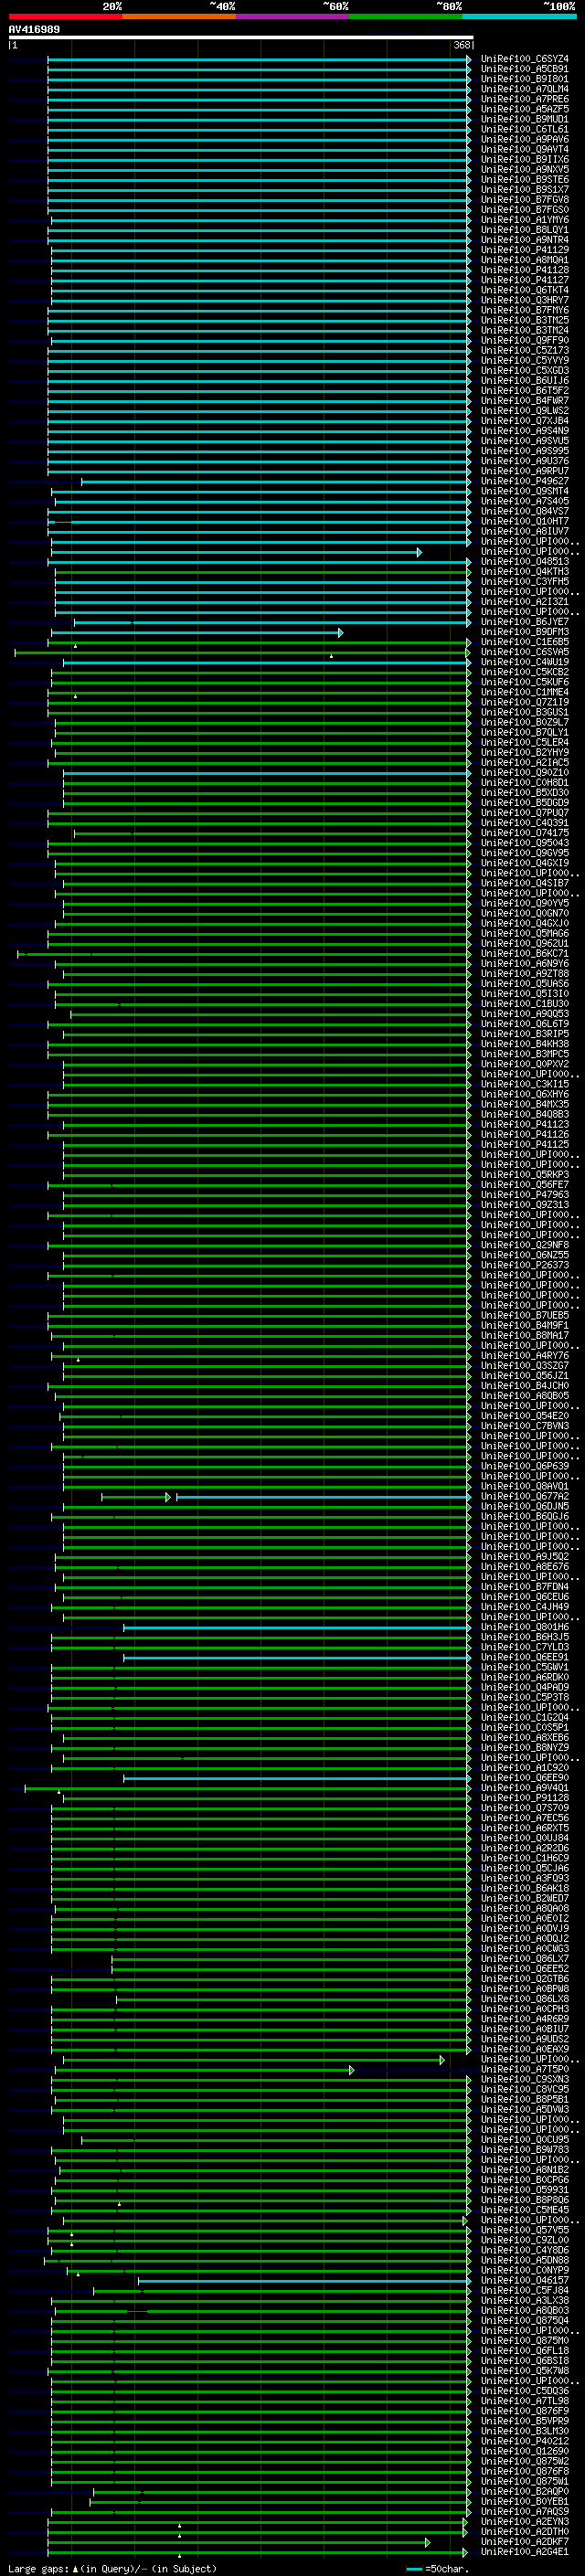Click the cyan ~100% identity legend segment
This screenshot has height=2576, width=585.
[x=519, y=16]
